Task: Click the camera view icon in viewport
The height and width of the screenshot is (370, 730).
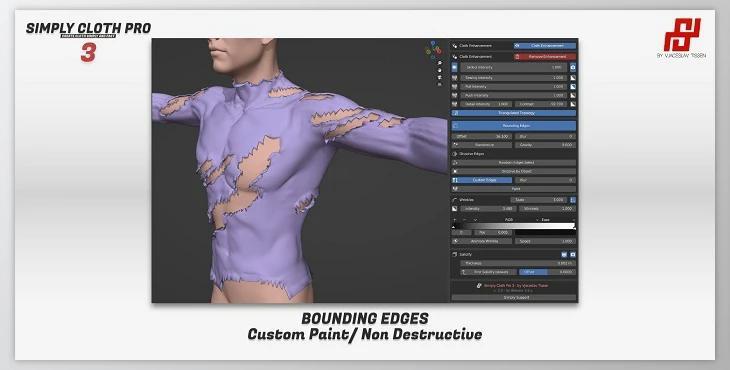Action: pos(440,77)
